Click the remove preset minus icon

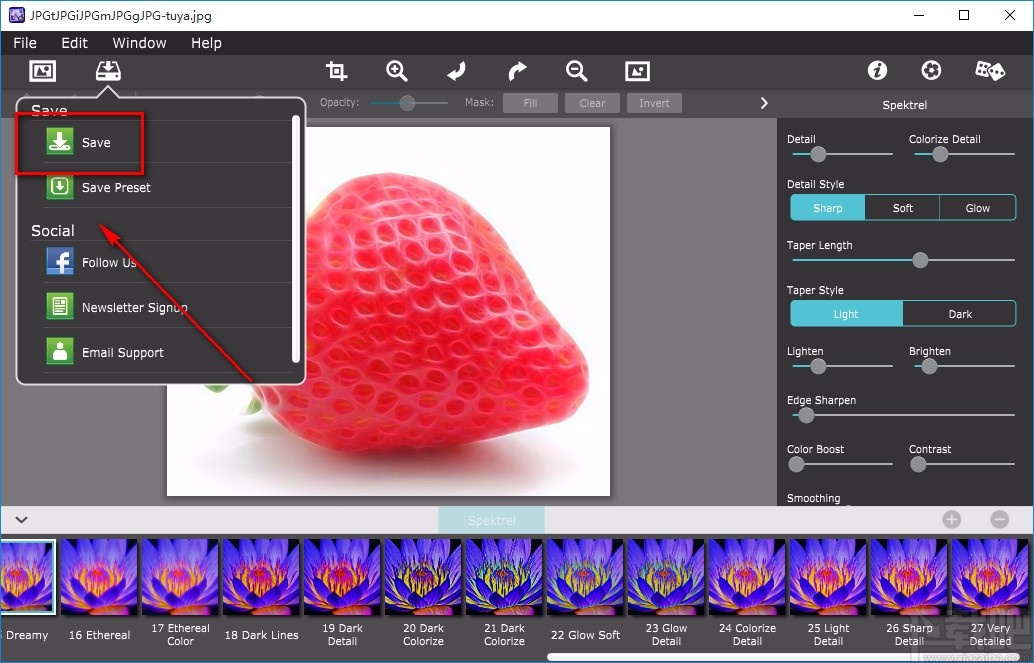point(1000,520)
